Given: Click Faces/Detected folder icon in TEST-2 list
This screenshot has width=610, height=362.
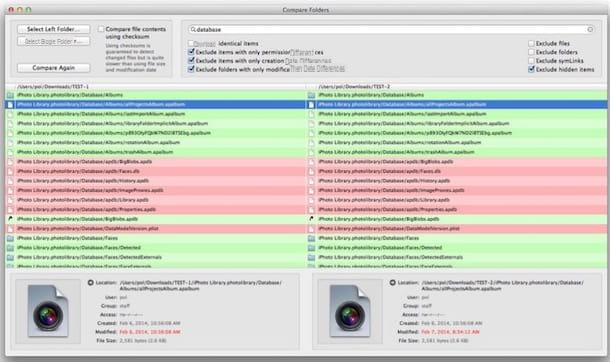Looking at the screenshot, I should point(311,248).
